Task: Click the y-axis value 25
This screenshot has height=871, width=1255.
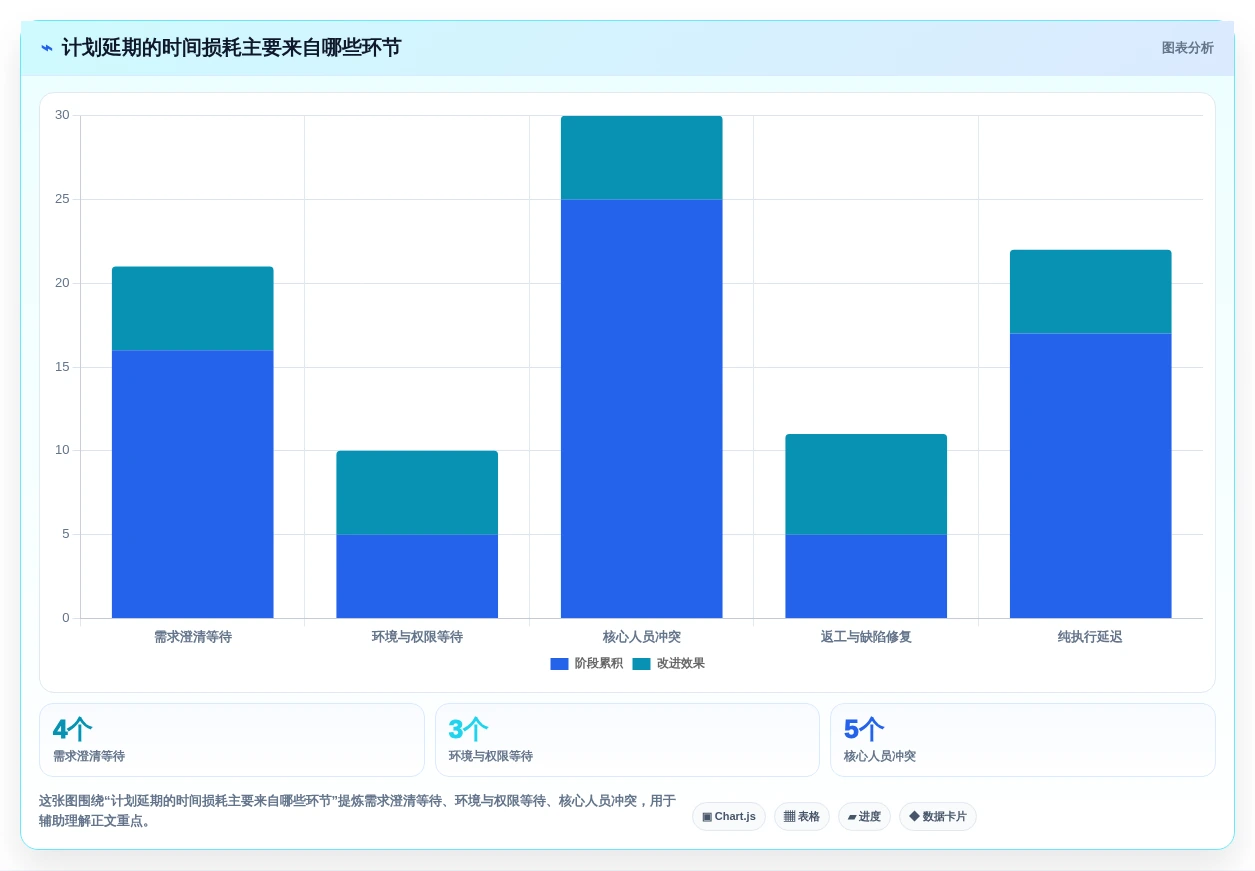Action: (62, 199)
